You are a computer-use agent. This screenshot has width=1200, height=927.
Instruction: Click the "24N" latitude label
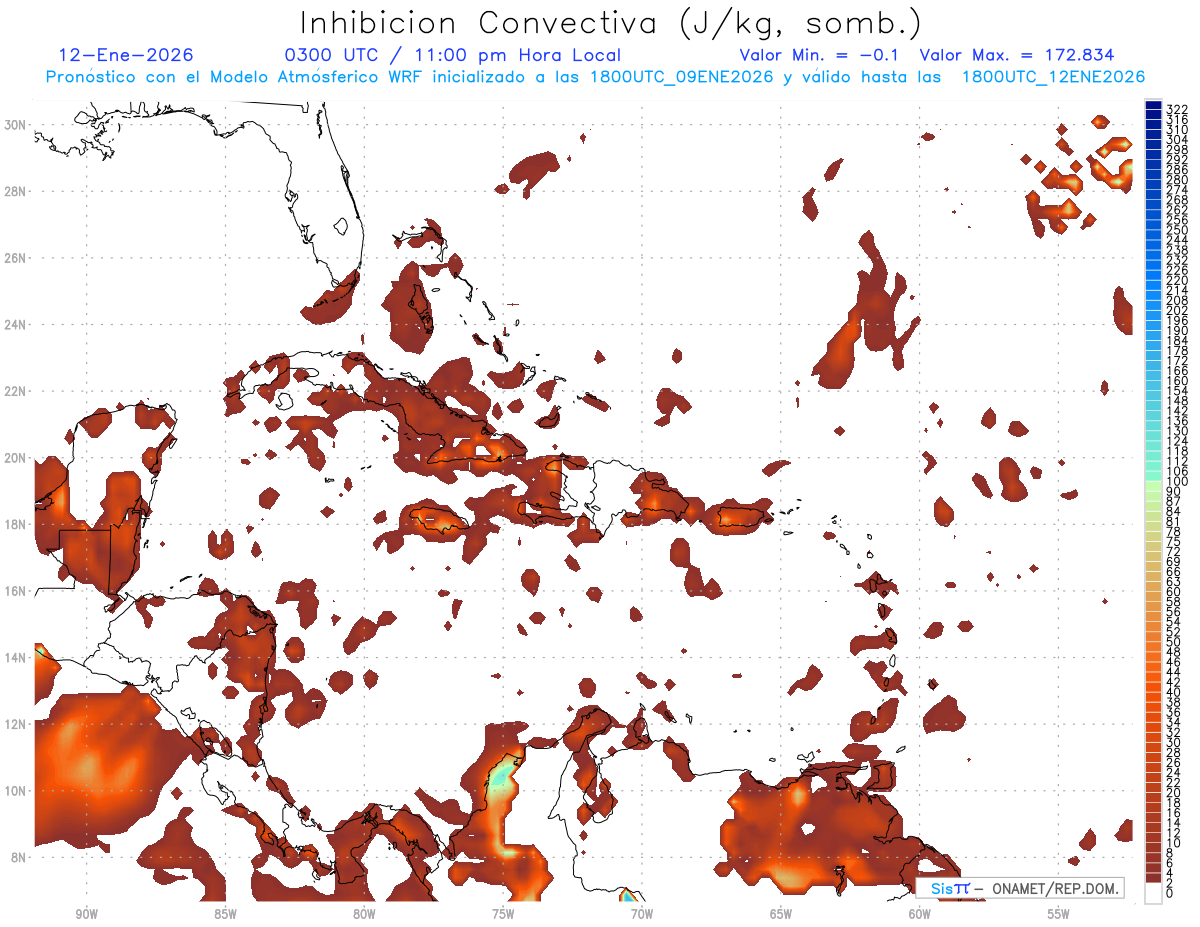pyautogui.click(x=17, y=325)
